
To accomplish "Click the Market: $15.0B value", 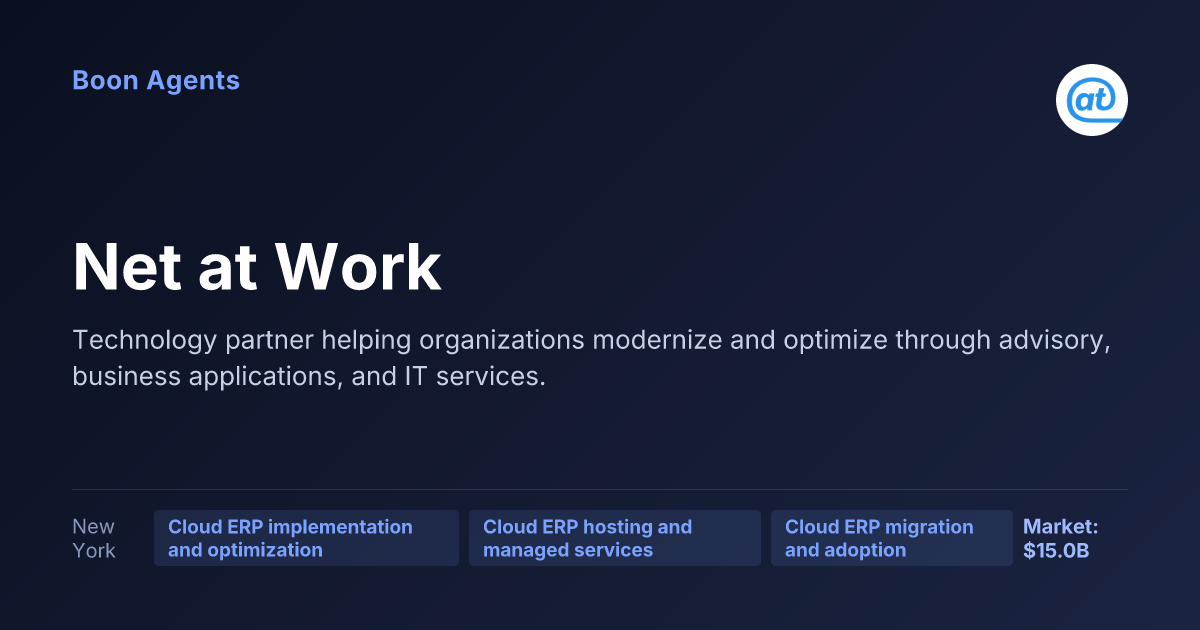I will (x=1061, y=538).
